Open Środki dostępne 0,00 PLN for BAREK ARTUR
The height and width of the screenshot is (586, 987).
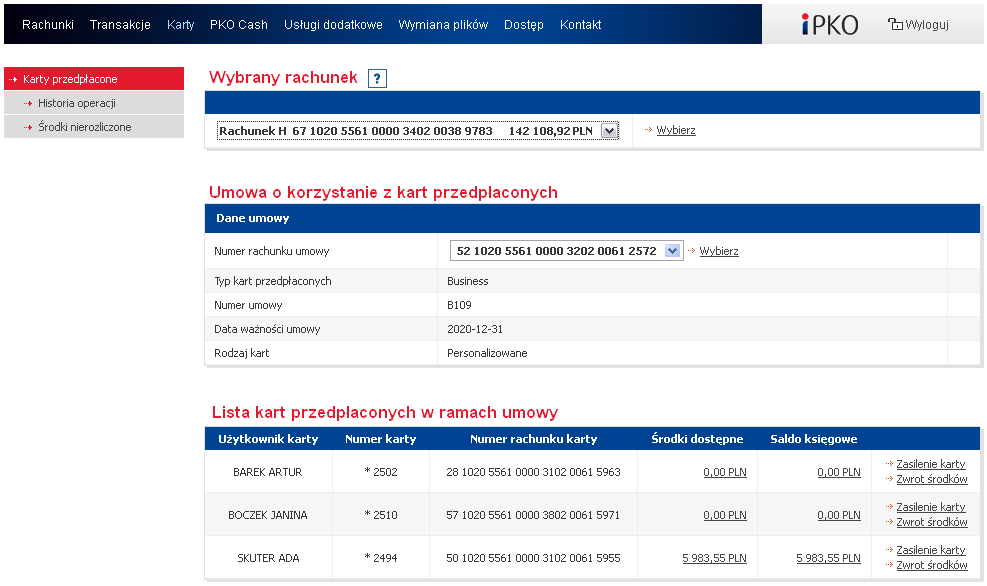click(725, 472)
